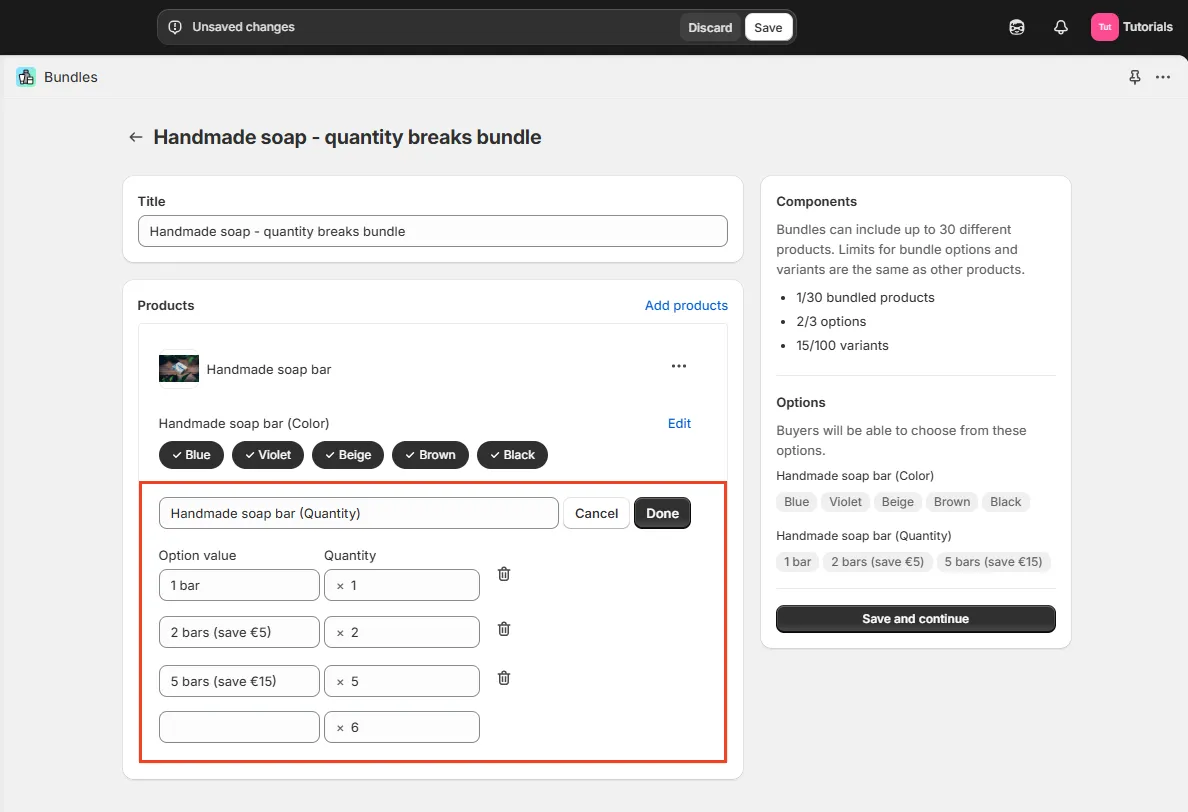The height and width of the screenshot is (812, 1188).
Task: Open the Shopify Sidekick assistant icon
Action: click(1016, 27)
